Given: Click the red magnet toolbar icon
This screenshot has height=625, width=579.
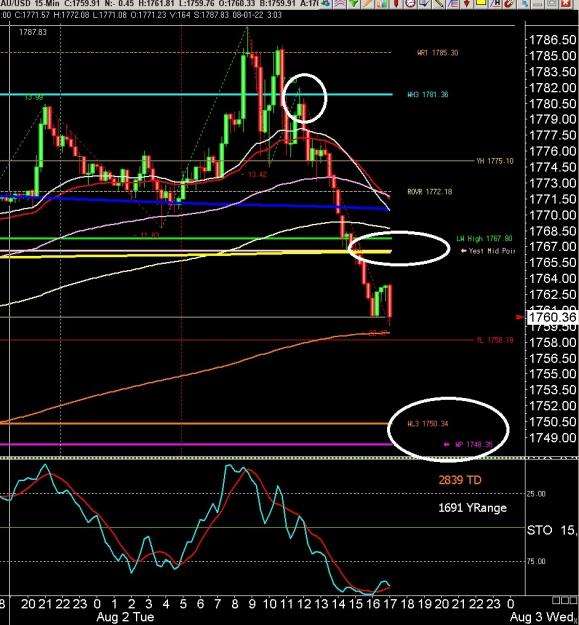Looking at the screenshot, I should [x=508, y=4].
